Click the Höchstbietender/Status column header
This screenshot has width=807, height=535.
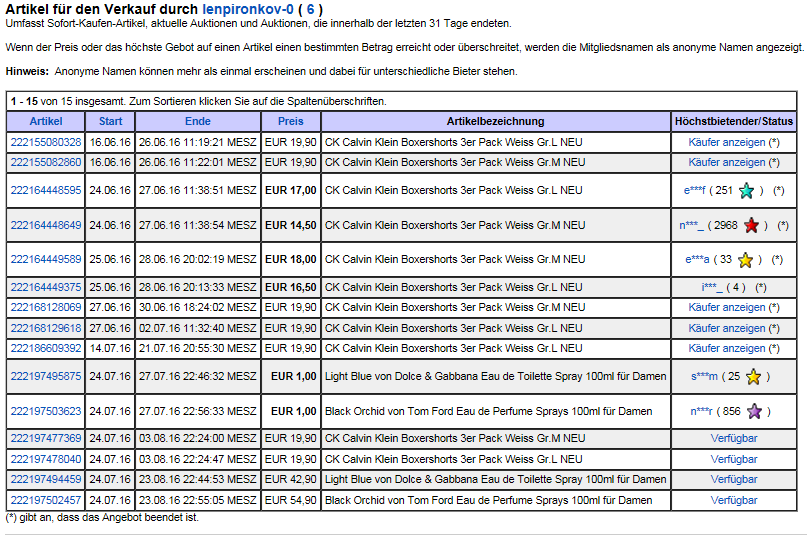point(734,121)
